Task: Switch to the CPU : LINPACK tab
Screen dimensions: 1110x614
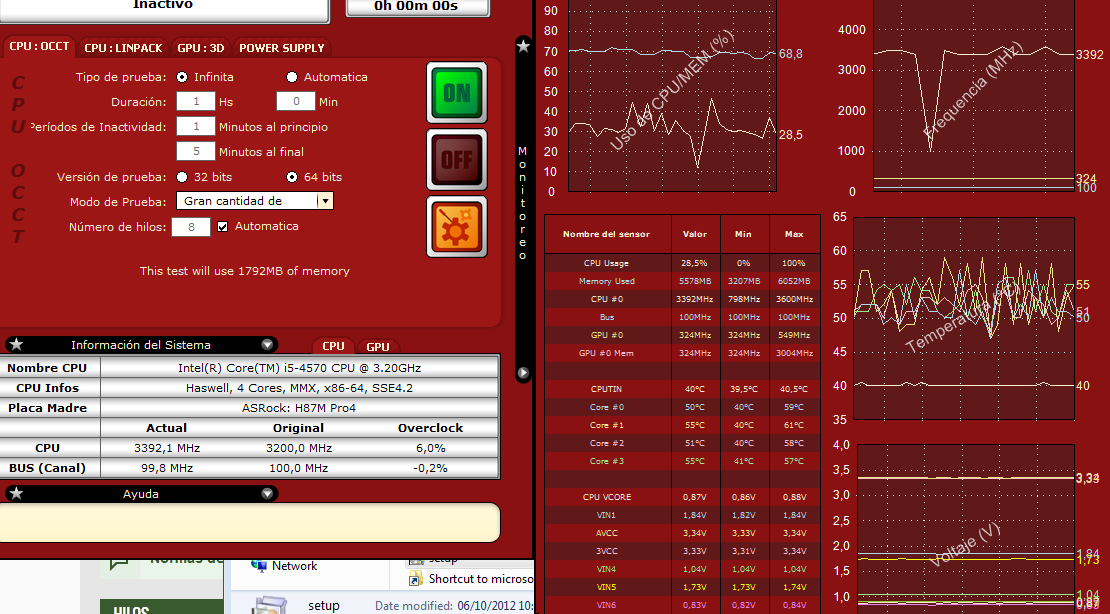Action: [123, 47]
